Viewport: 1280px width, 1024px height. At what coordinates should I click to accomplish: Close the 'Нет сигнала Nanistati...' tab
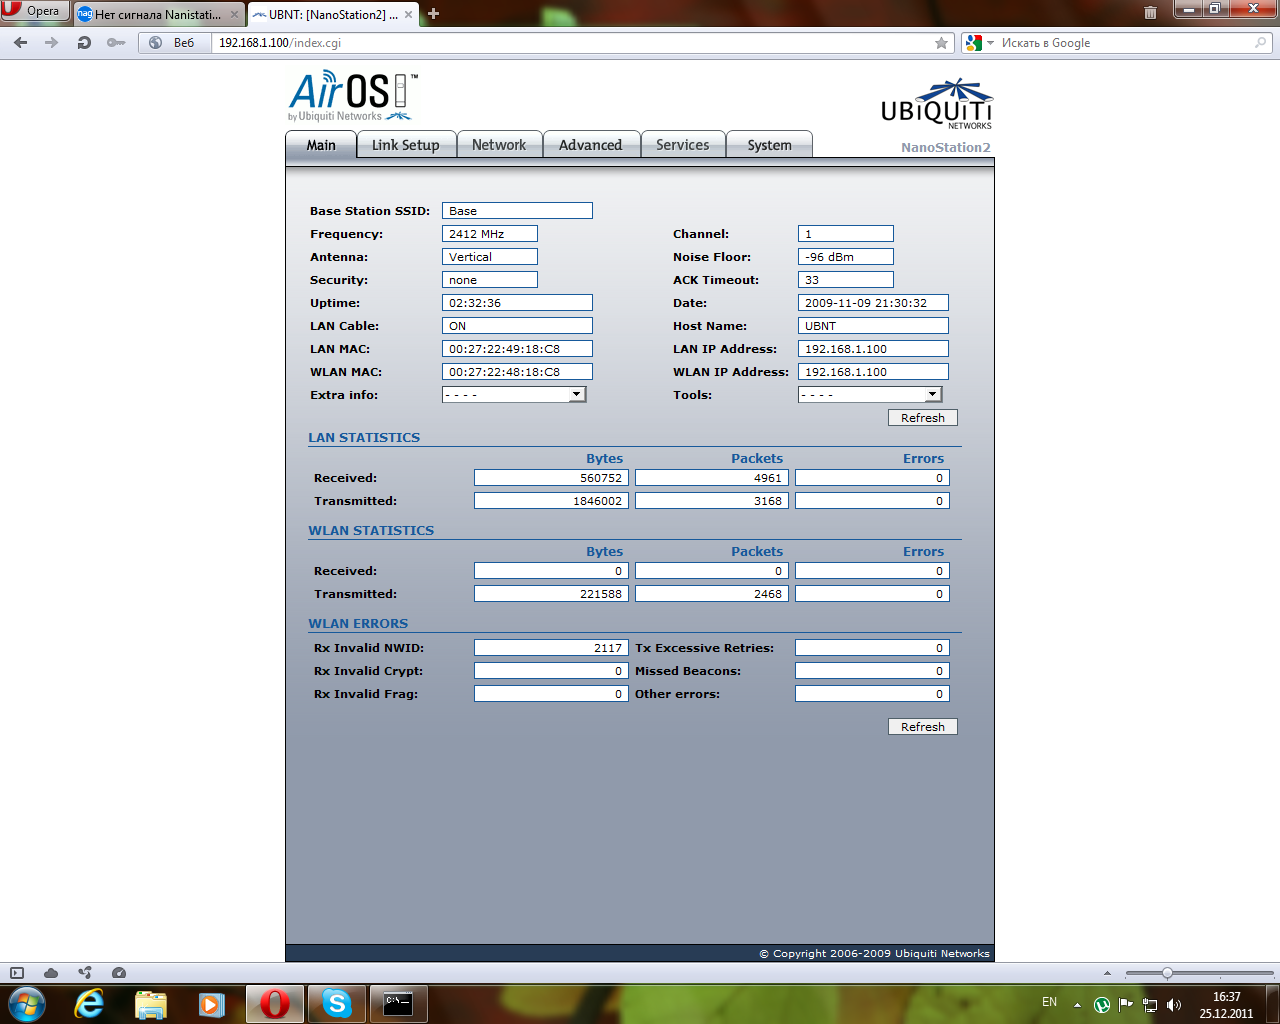point(234,15)
